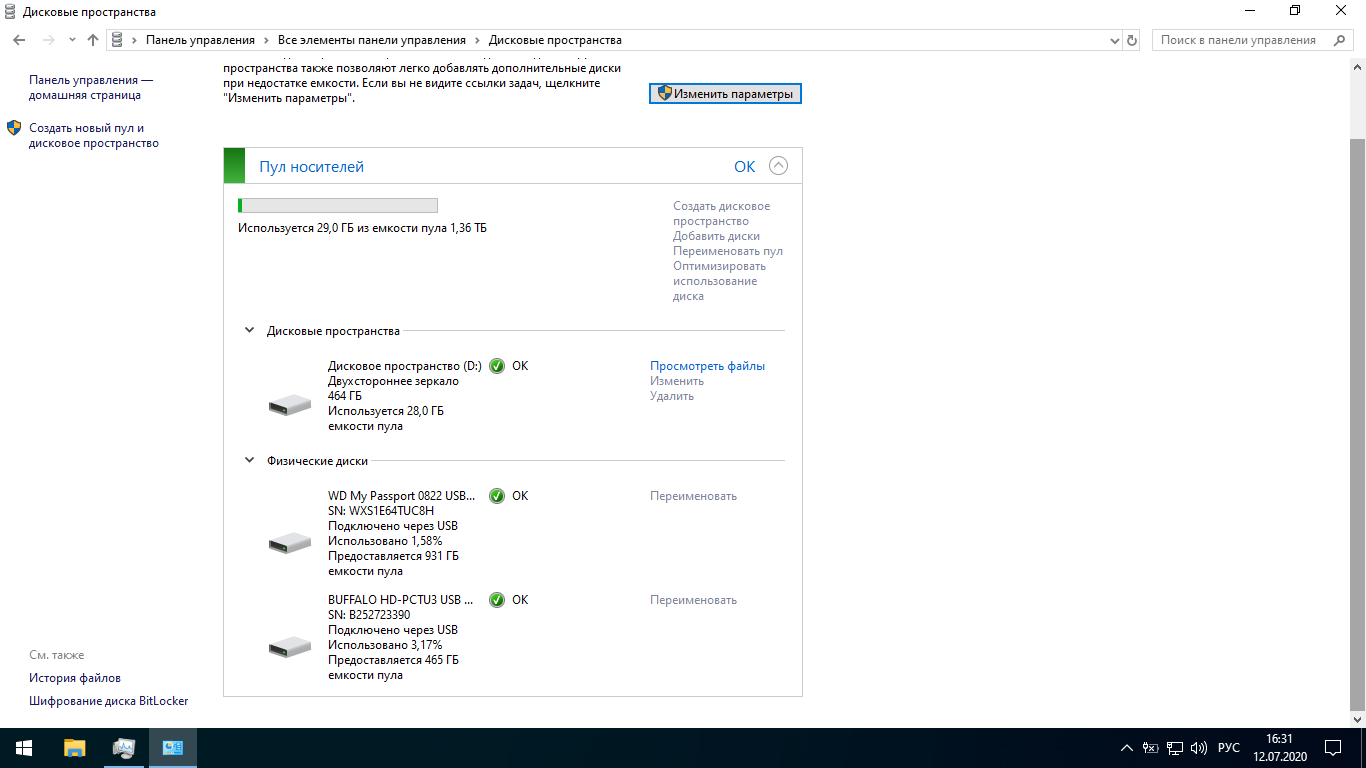Image resolution: width=1366 pixels, height=768 pixels.
Task: Open the Windows Start menu
Action: pyautogui.click(x=24, y=748)
